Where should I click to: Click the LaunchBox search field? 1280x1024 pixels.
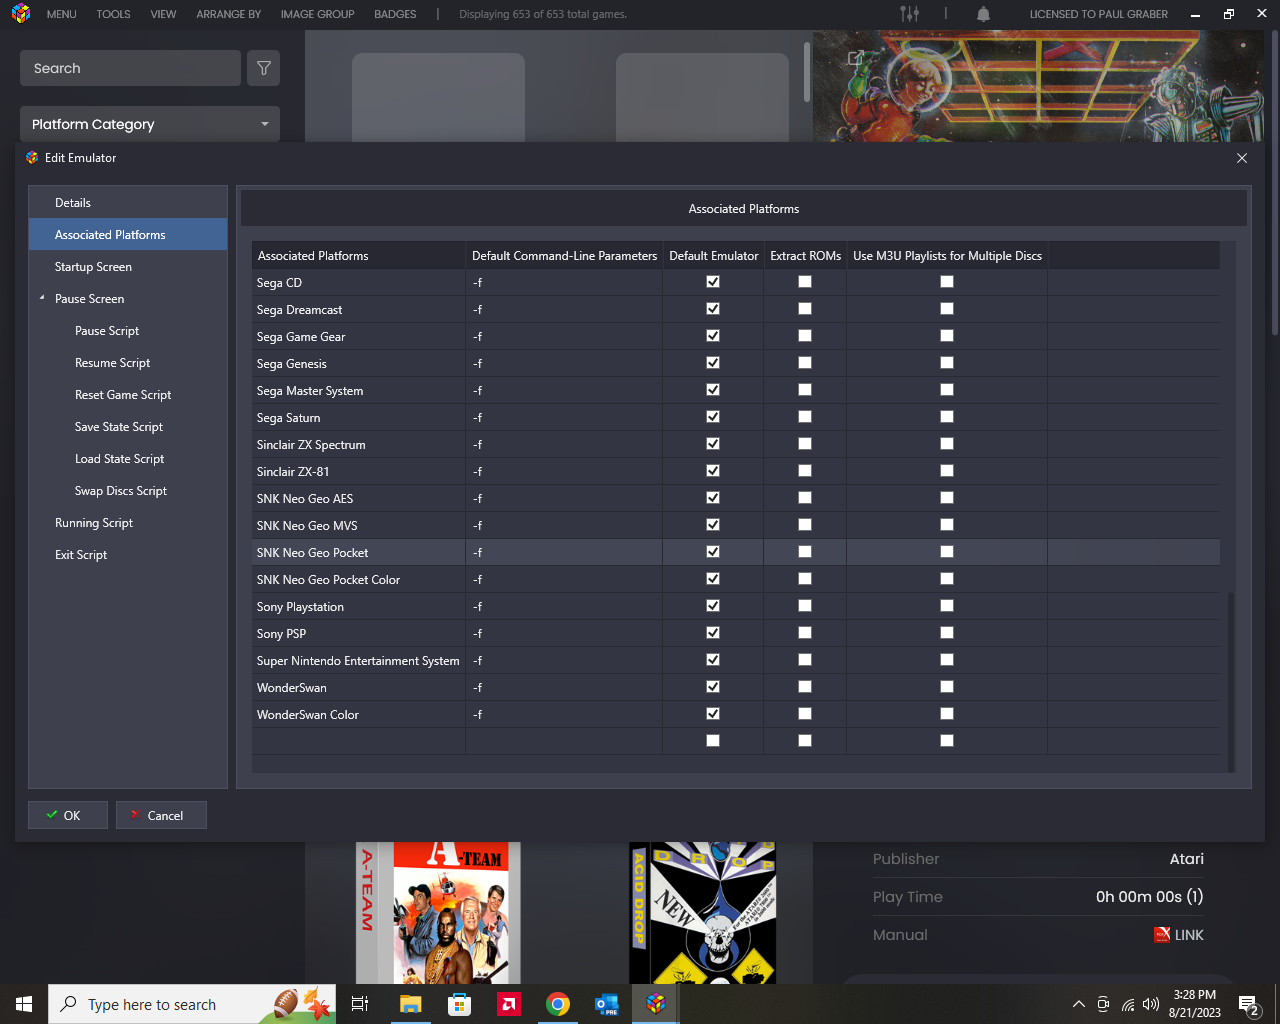(x=130, y=68)
